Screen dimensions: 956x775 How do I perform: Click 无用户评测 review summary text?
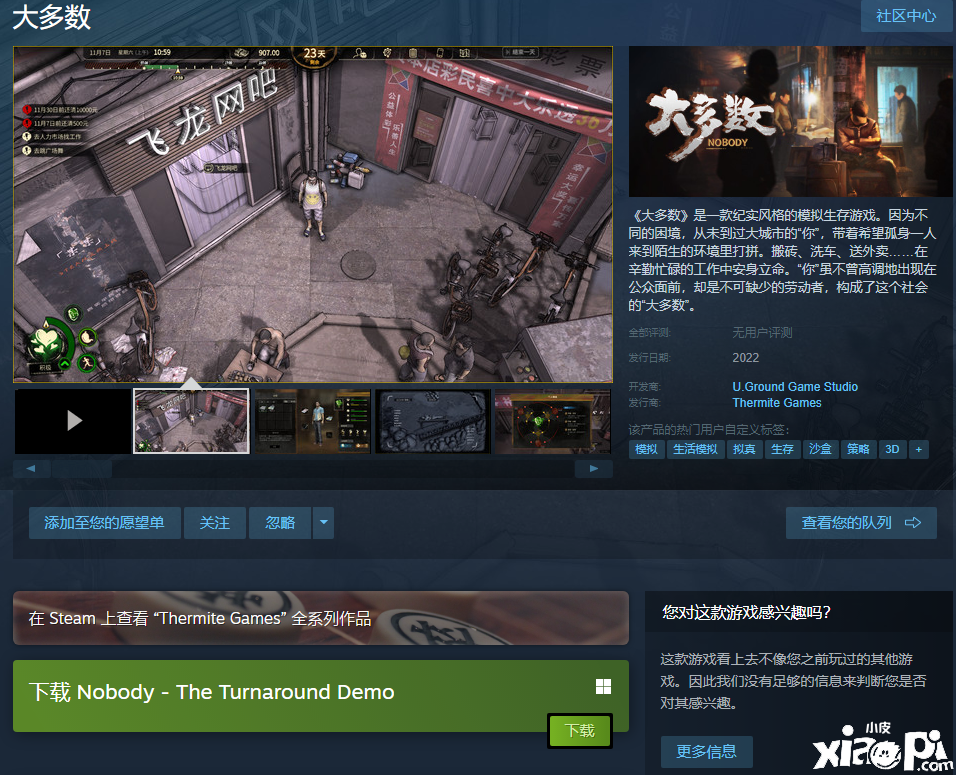pos(762,332)
